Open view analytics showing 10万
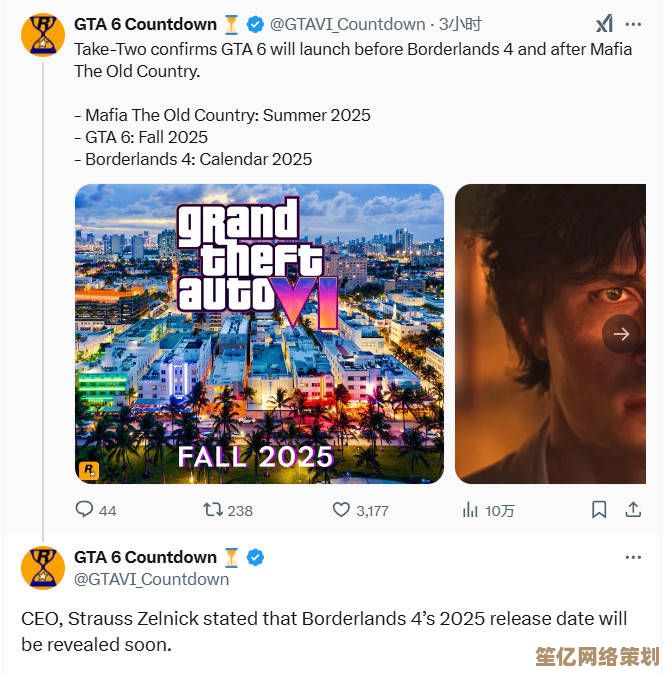666x675 pixels. 470,510
